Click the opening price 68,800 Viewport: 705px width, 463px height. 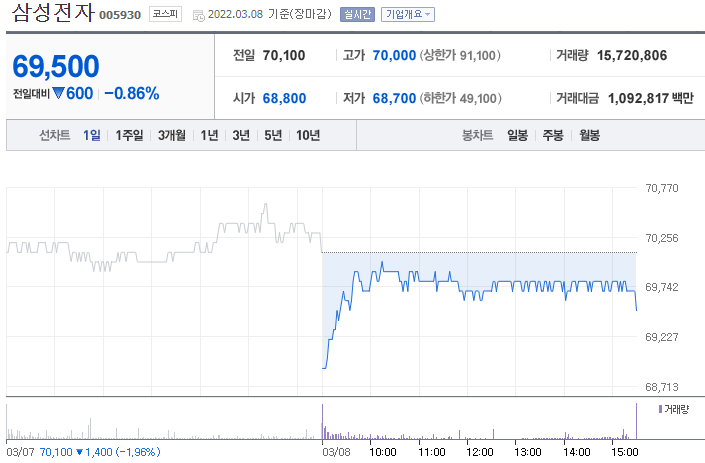pyautogui.click(x=284, y=98)
